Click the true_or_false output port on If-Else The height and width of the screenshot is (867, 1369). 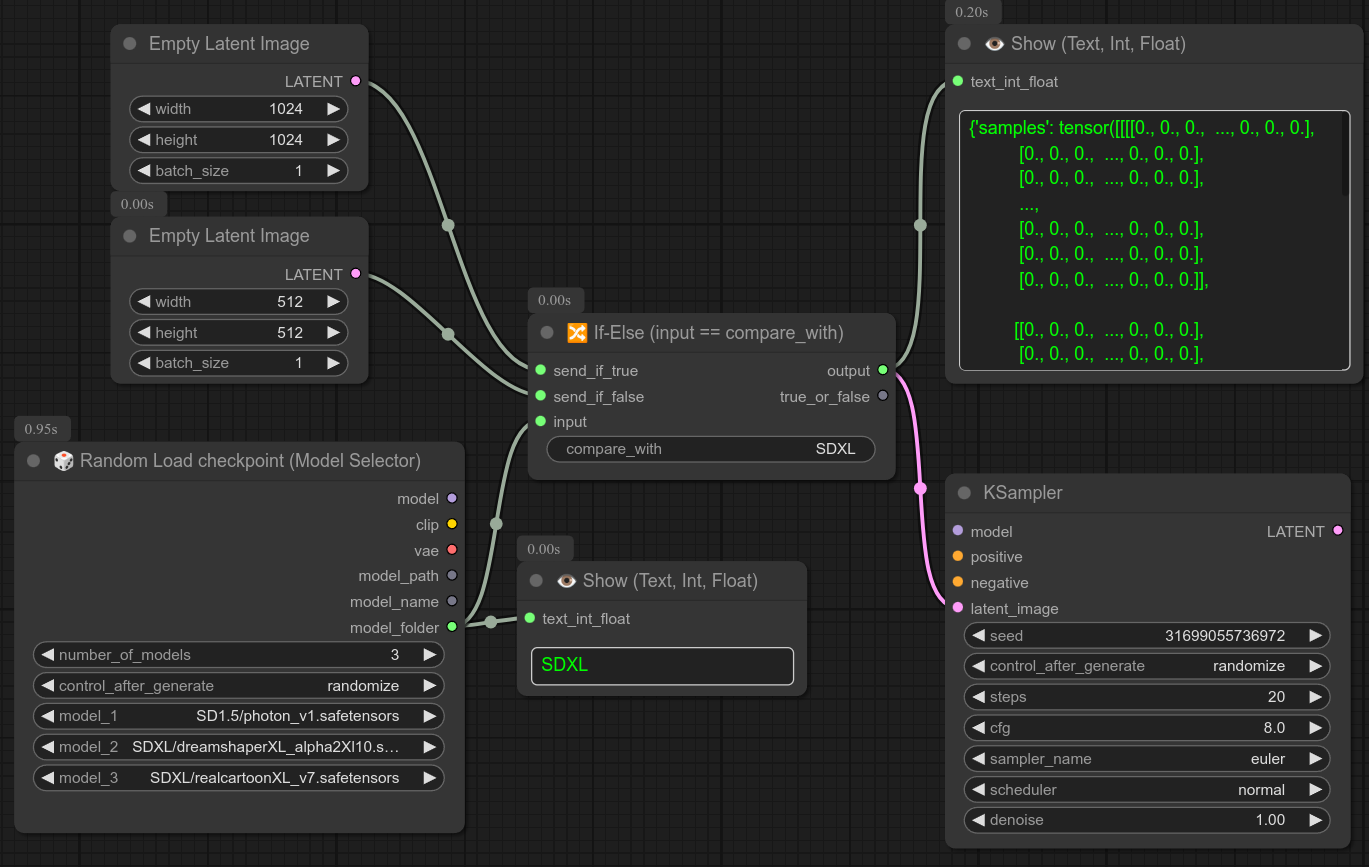tap(882, 396)
